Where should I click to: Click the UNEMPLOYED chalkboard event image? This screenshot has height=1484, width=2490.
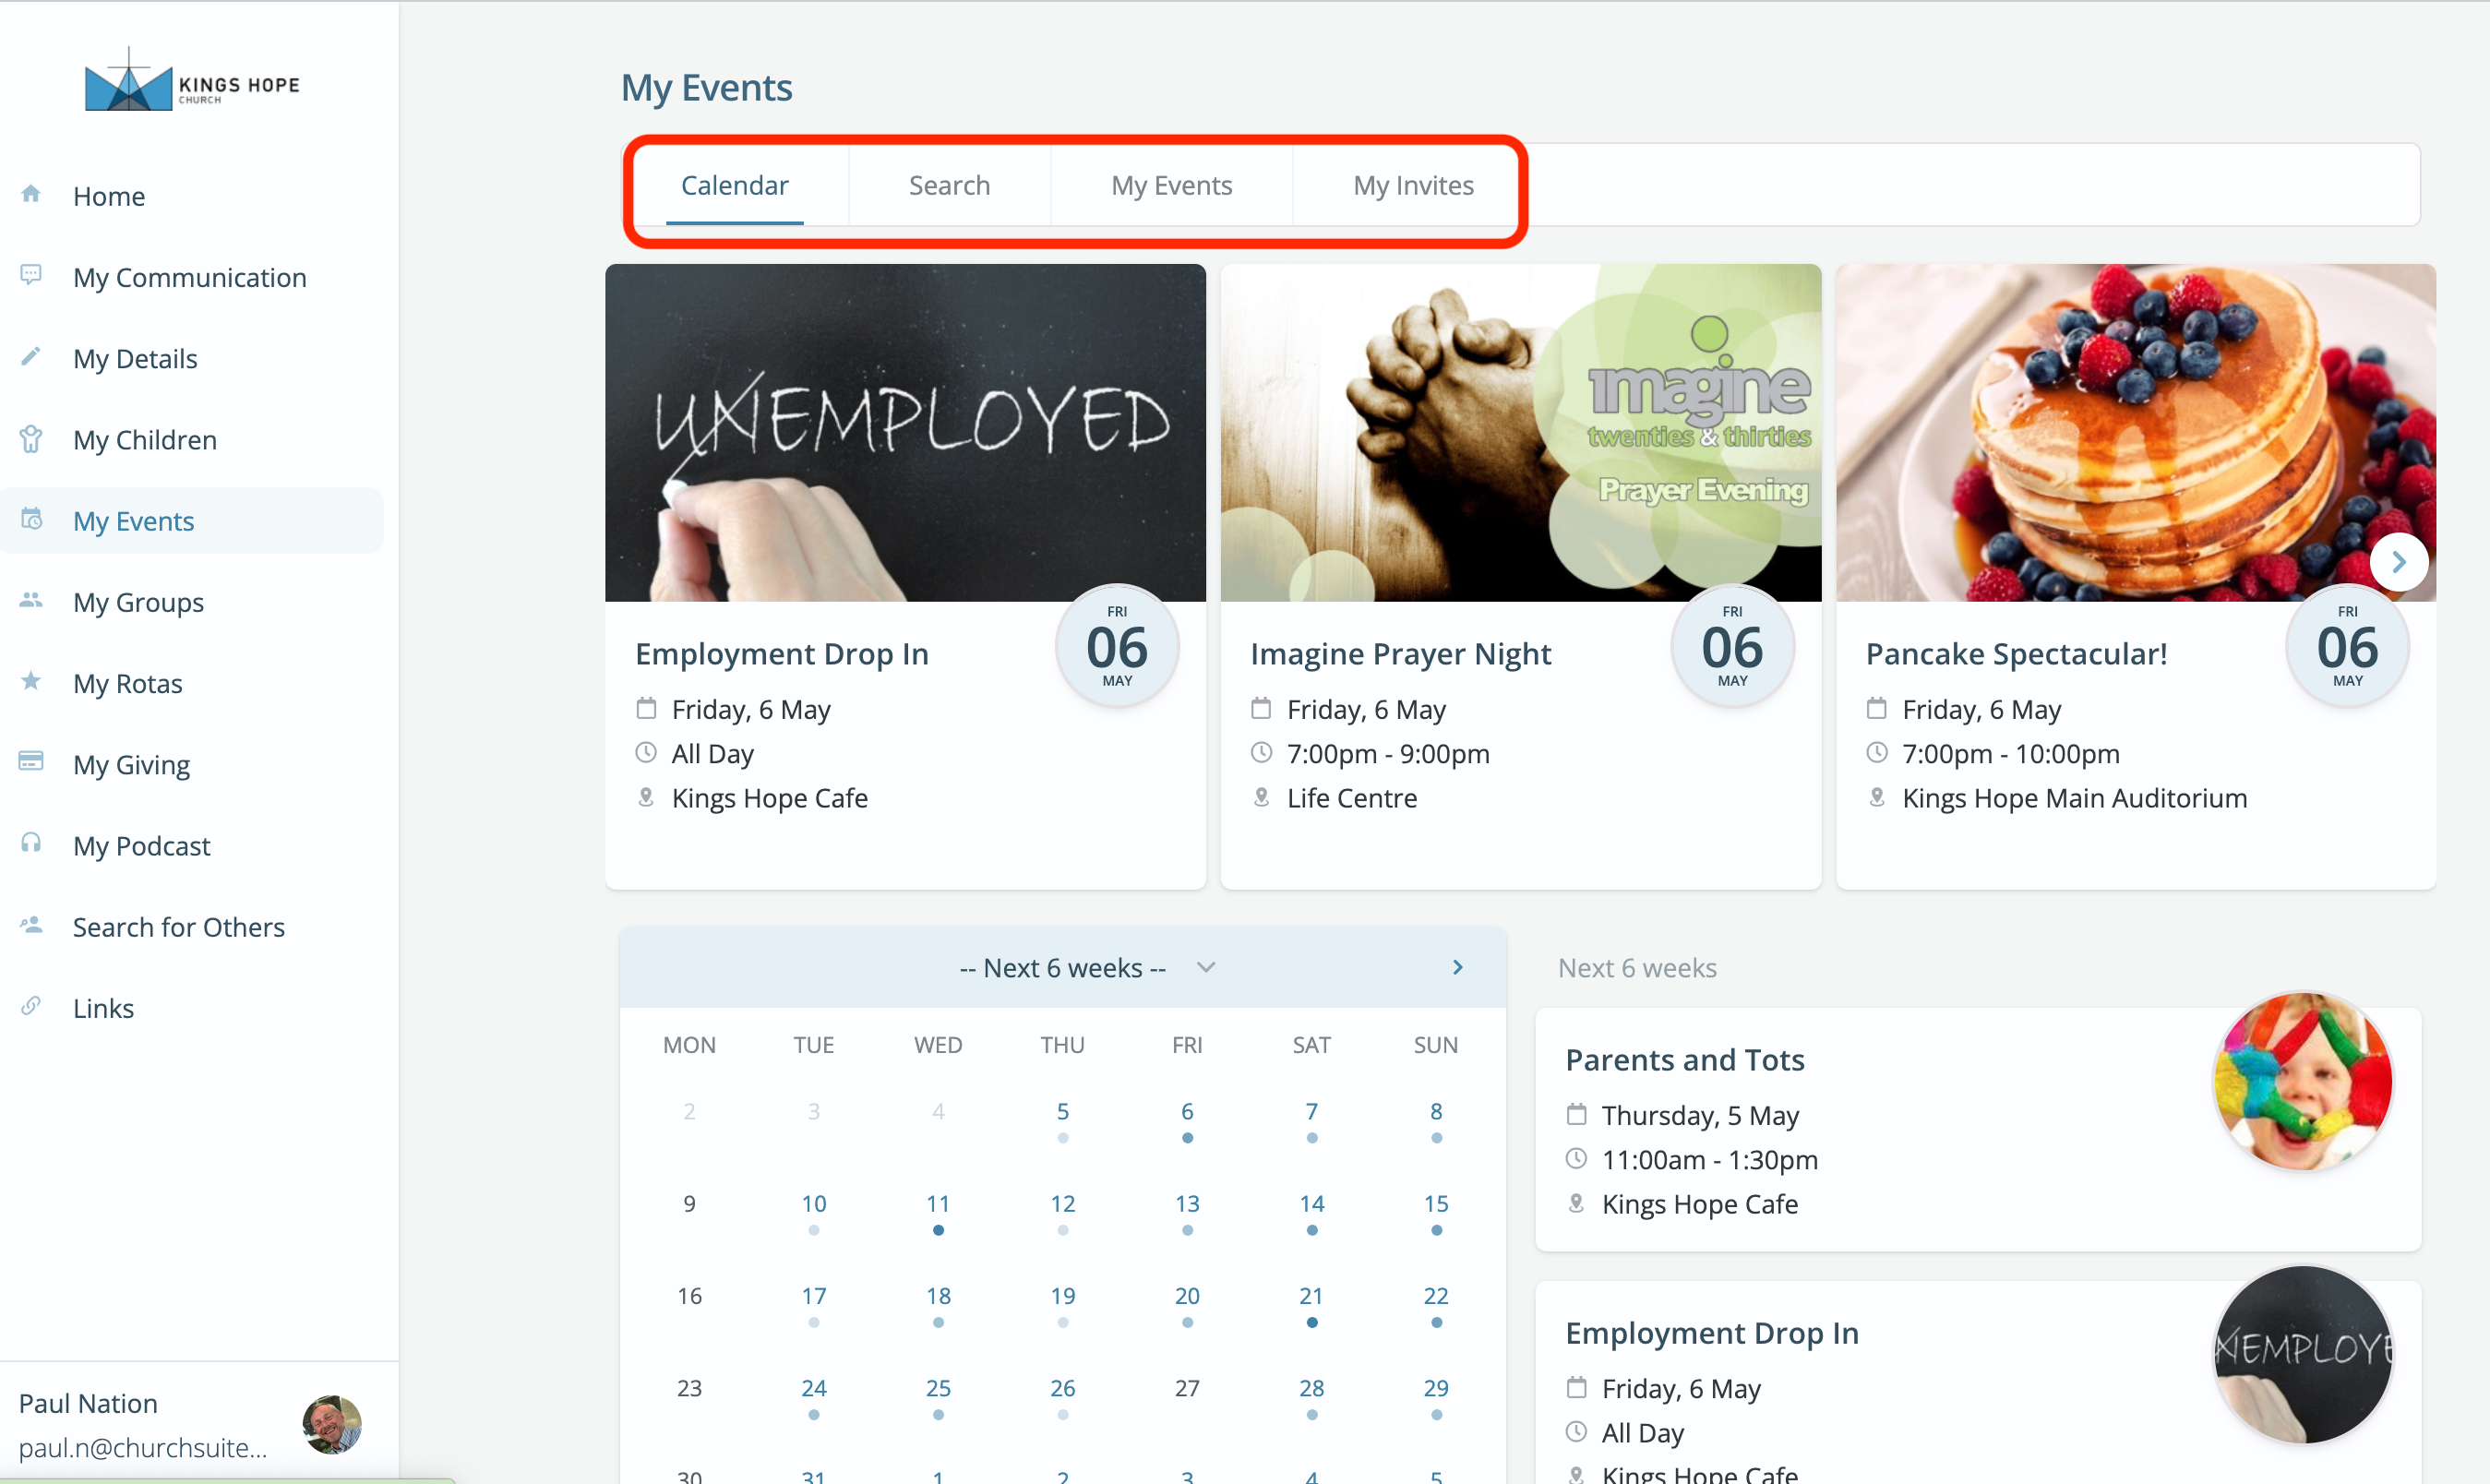coord(905,432)
